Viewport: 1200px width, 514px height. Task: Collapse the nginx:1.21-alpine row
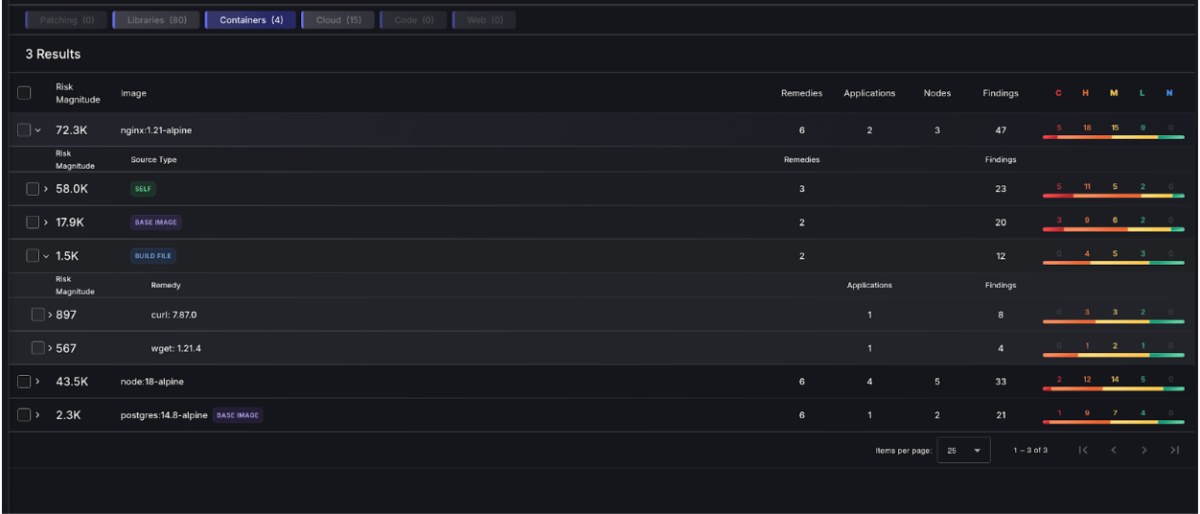(x=38, y=130)
